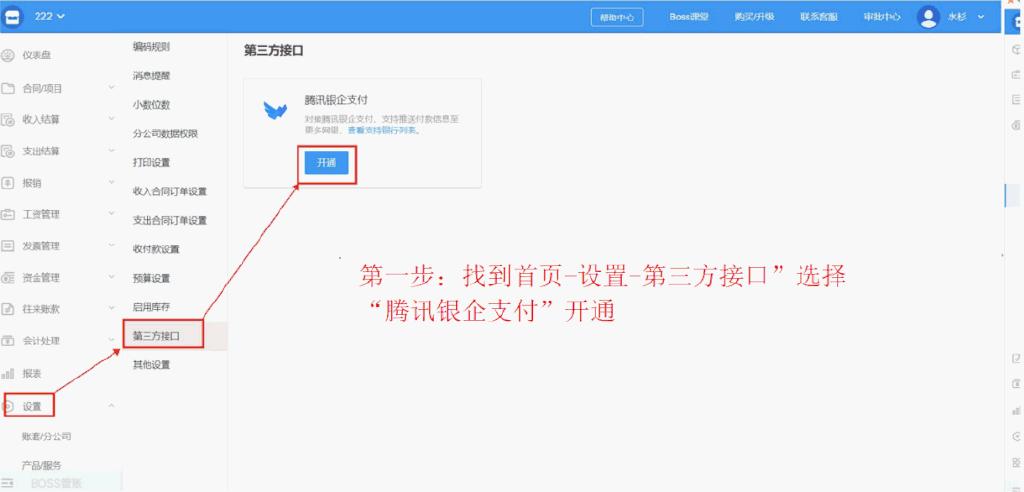Image resolution: width=1024 pixels, height=492 pixels.
Task: Open 支出合同订单设置
Action: point(170,220)
